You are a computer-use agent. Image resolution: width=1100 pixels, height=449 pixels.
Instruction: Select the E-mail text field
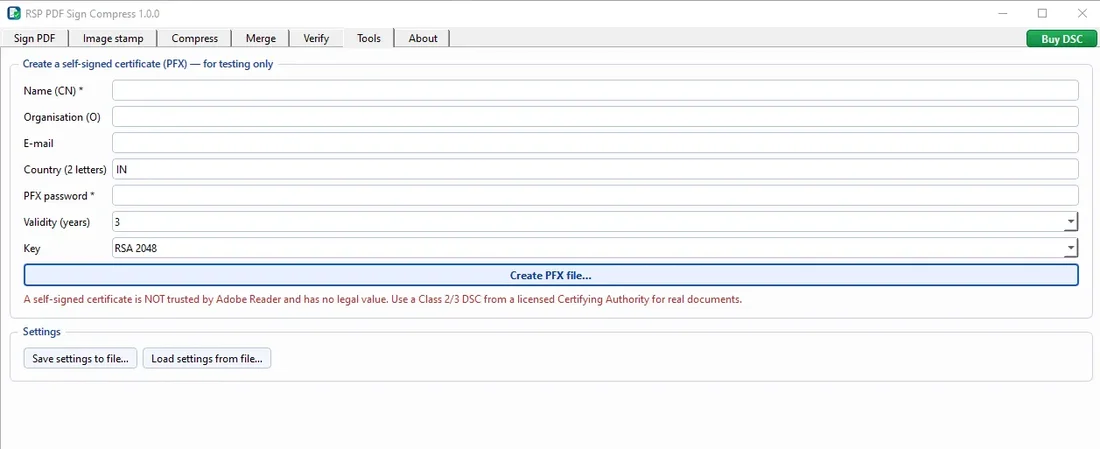coord(595,142)
